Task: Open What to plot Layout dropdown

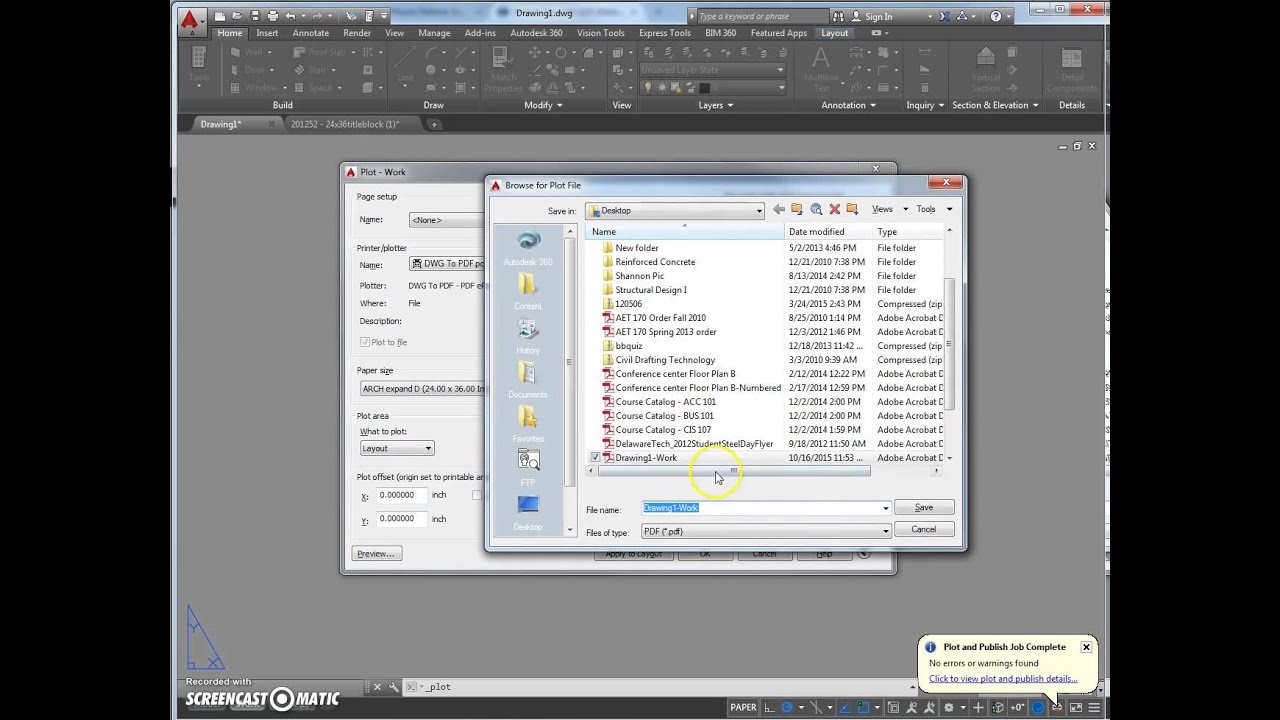Action: click(x=396, y=448)
